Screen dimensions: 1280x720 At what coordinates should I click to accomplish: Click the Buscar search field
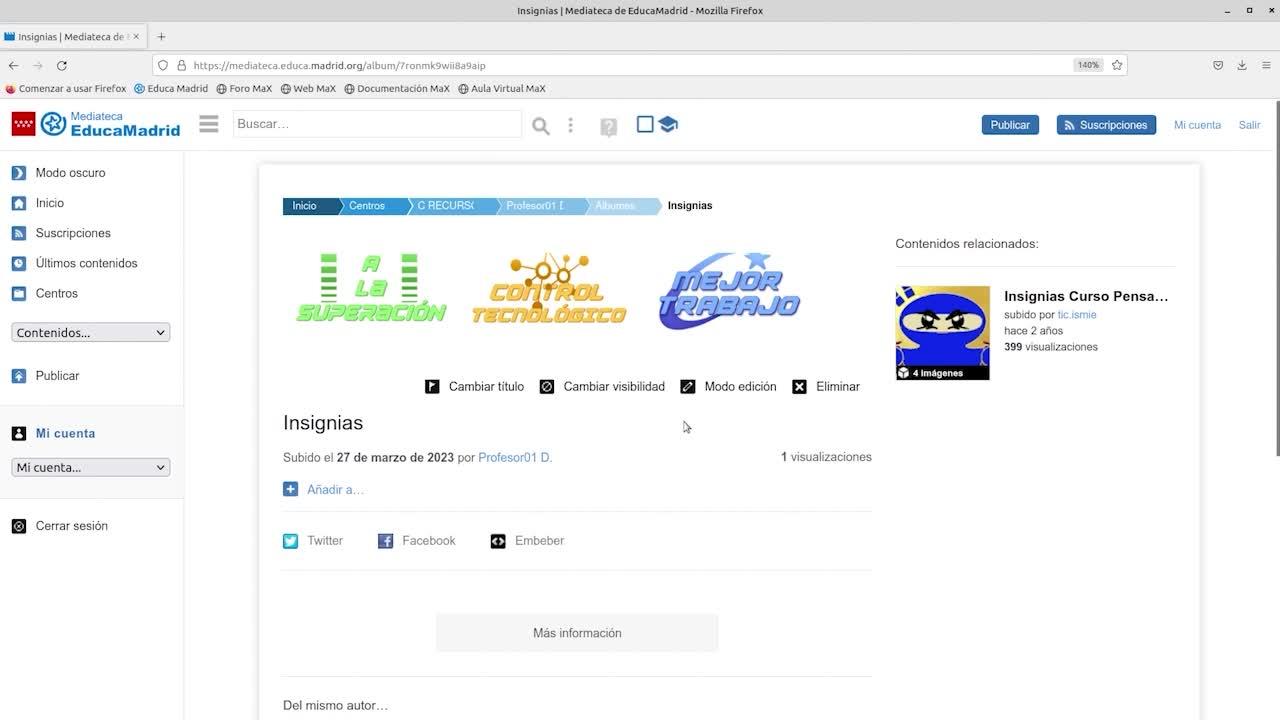point(377,124)
